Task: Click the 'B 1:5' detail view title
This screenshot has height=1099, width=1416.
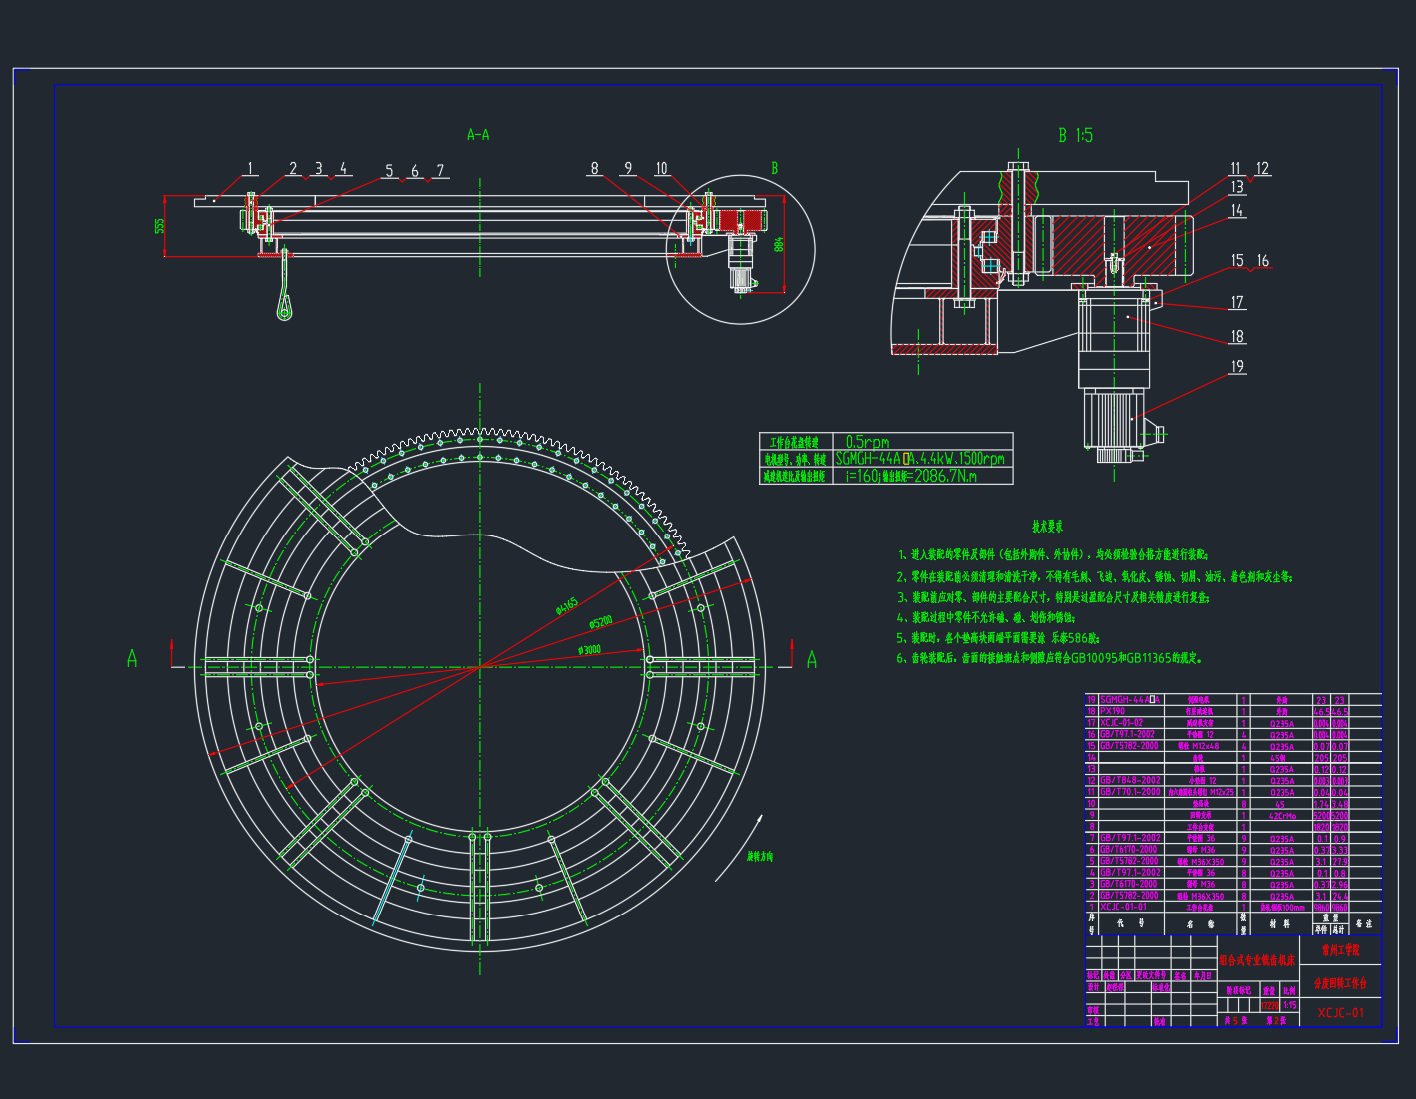Action: coord(1076,135)
